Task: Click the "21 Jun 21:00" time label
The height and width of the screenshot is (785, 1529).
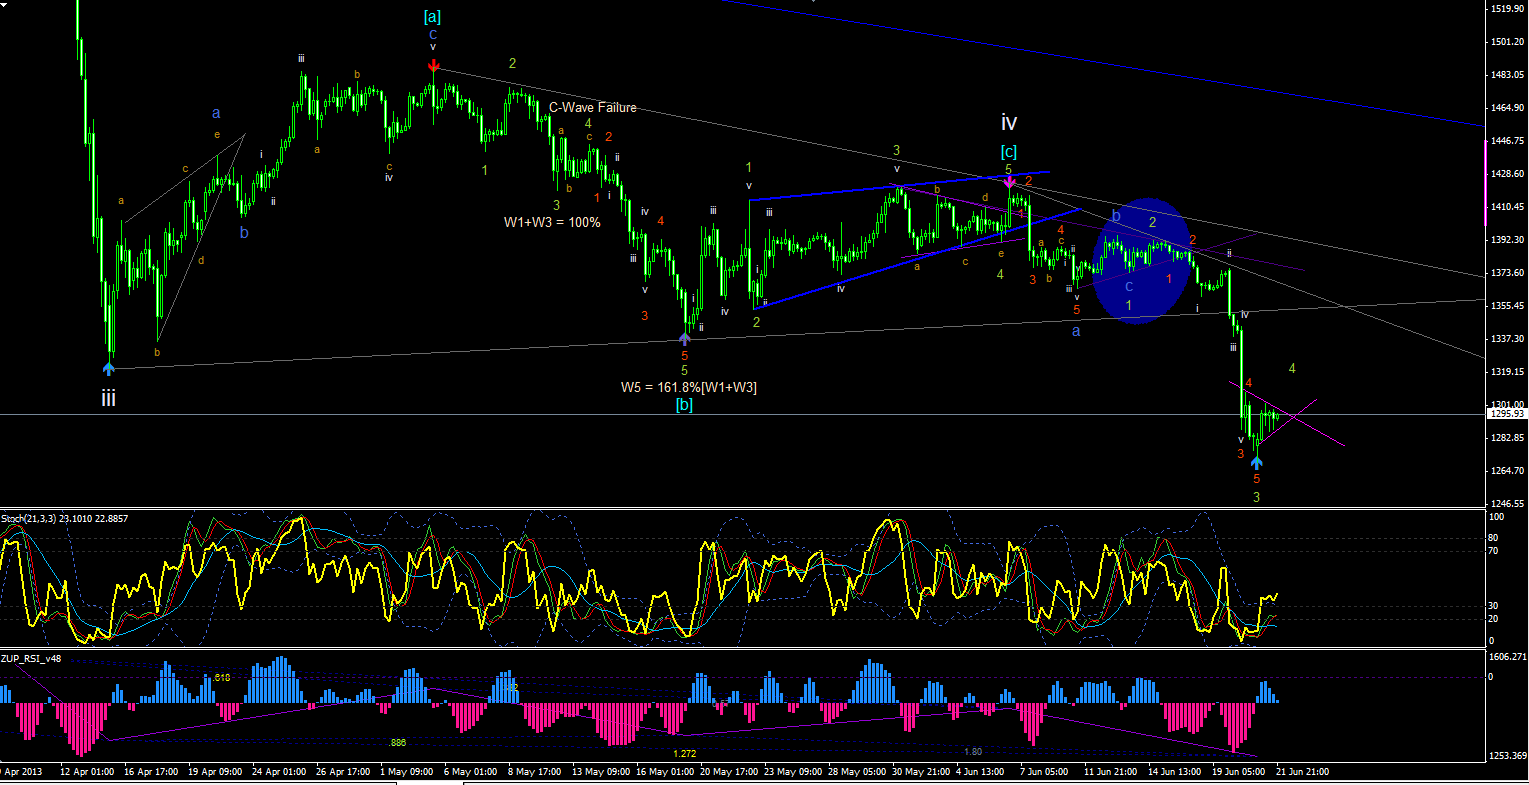Action: [x=1303, y=772]
